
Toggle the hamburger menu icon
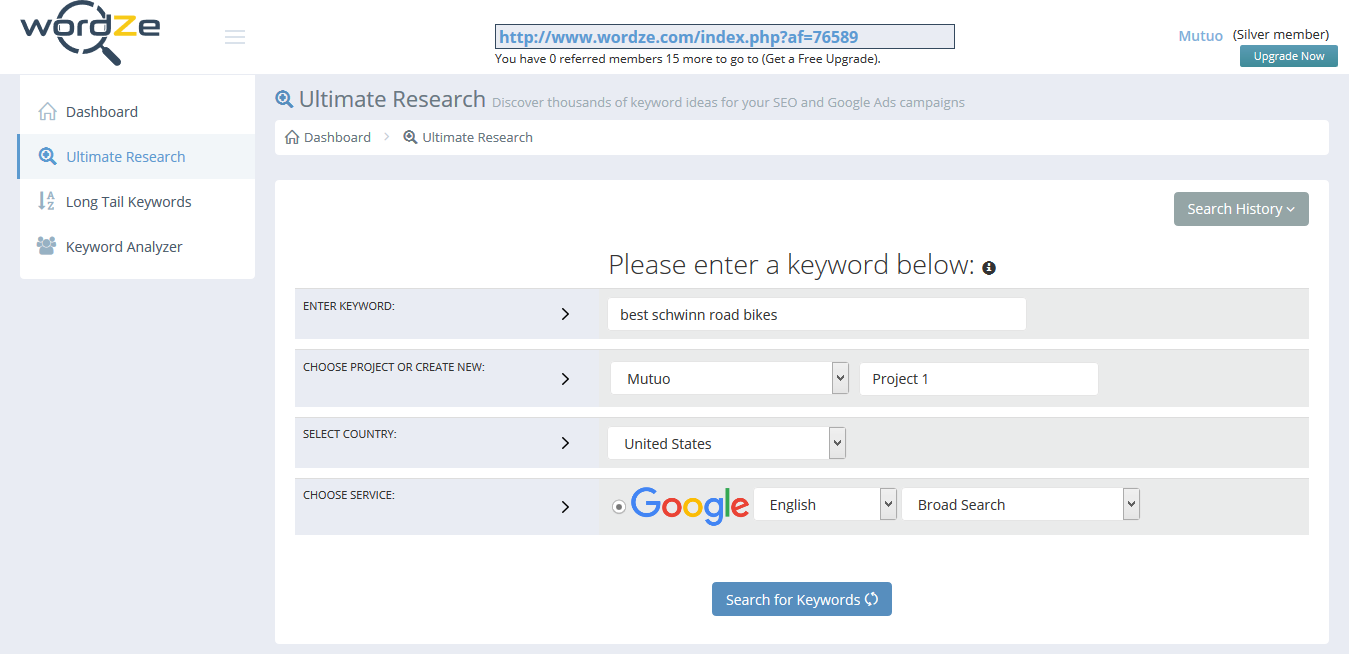[x=235, y=37]
